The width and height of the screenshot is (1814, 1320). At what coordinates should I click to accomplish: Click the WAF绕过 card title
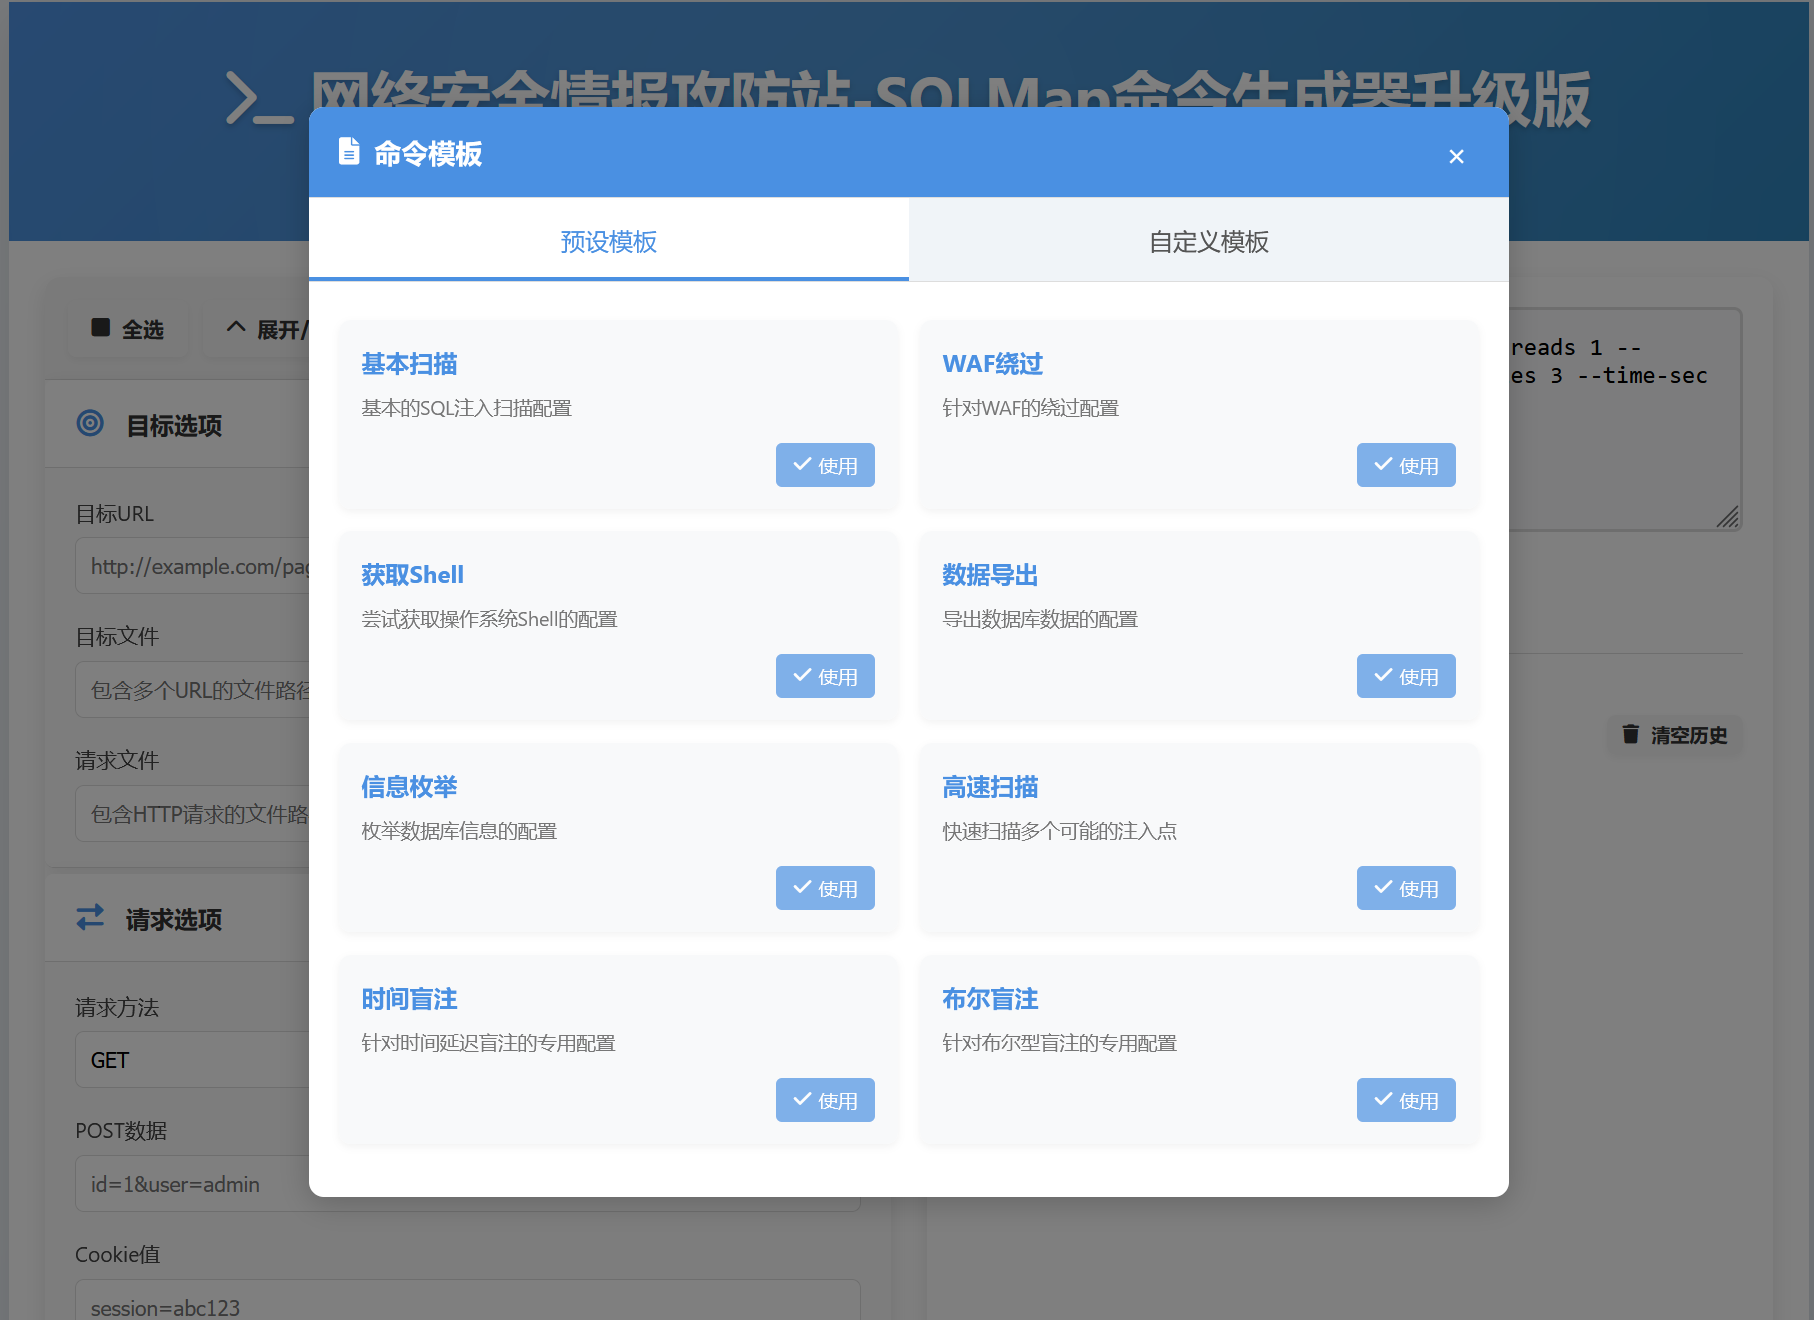992,364
